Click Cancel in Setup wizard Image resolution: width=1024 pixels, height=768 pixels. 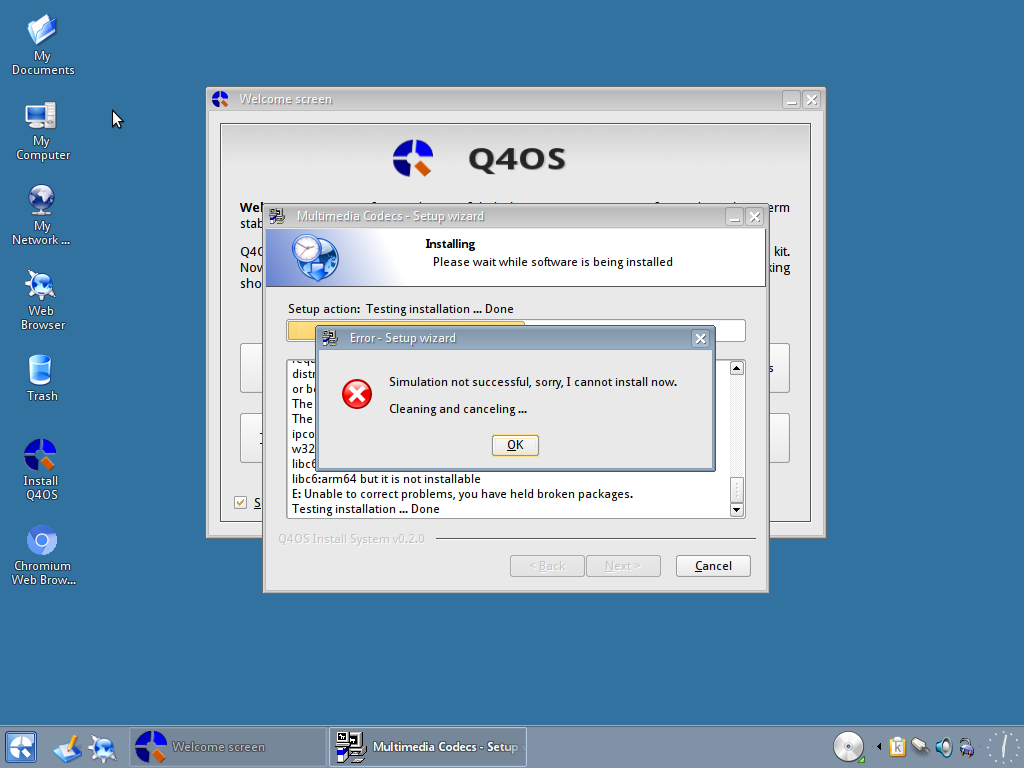(x=713, y=566)
